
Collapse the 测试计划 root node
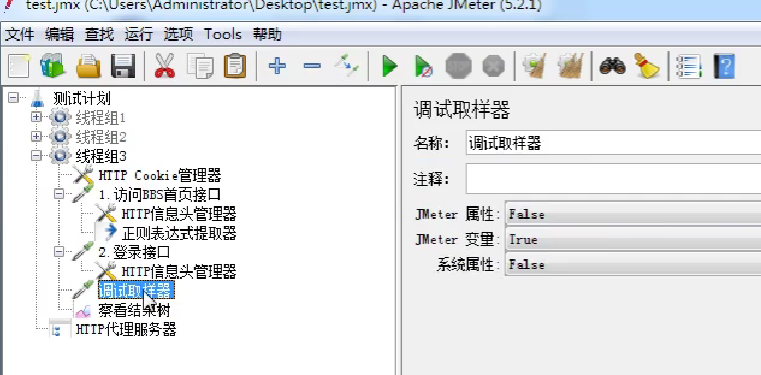click(13, 98)
